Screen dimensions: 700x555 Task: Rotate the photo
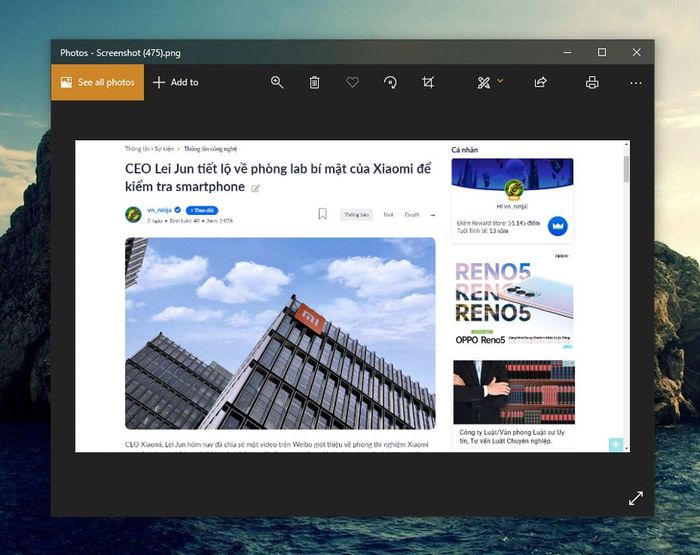(x=390, y=82)
